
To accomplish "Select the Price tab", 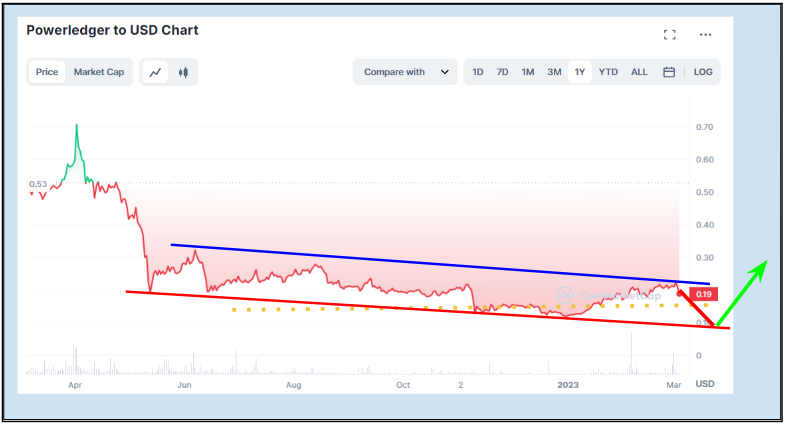I will (47, 72).
